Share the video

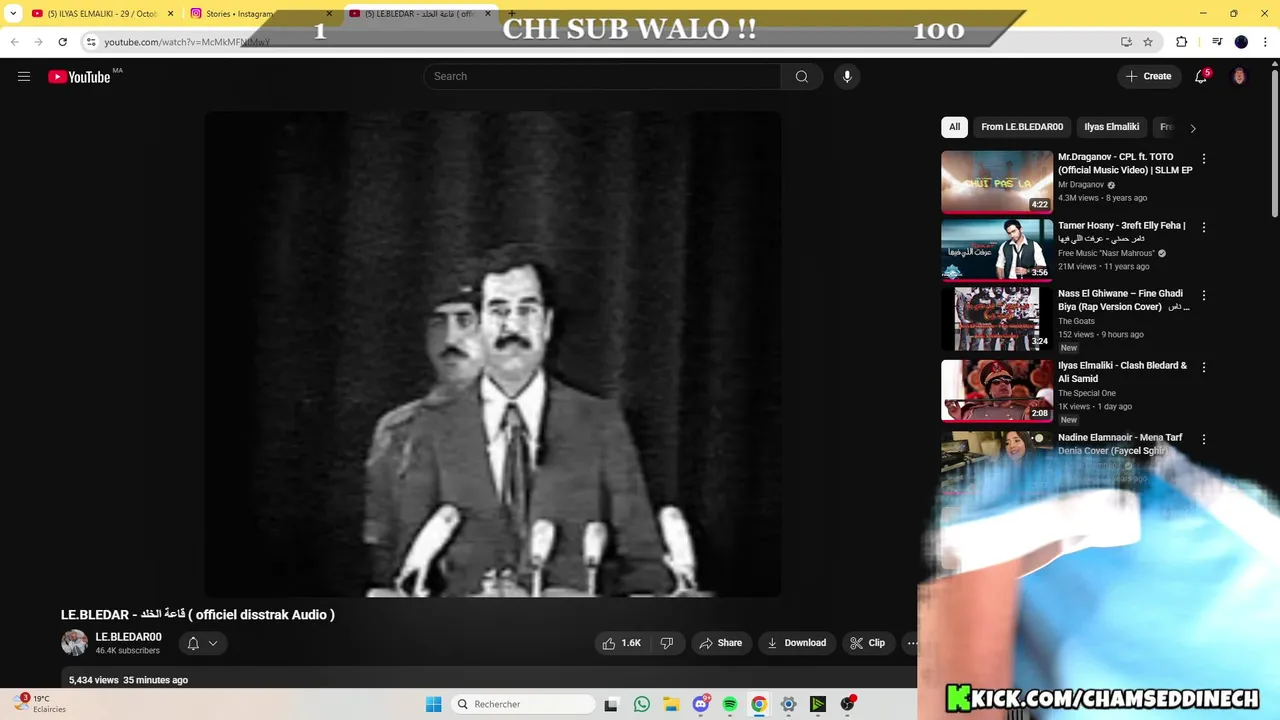720,643
